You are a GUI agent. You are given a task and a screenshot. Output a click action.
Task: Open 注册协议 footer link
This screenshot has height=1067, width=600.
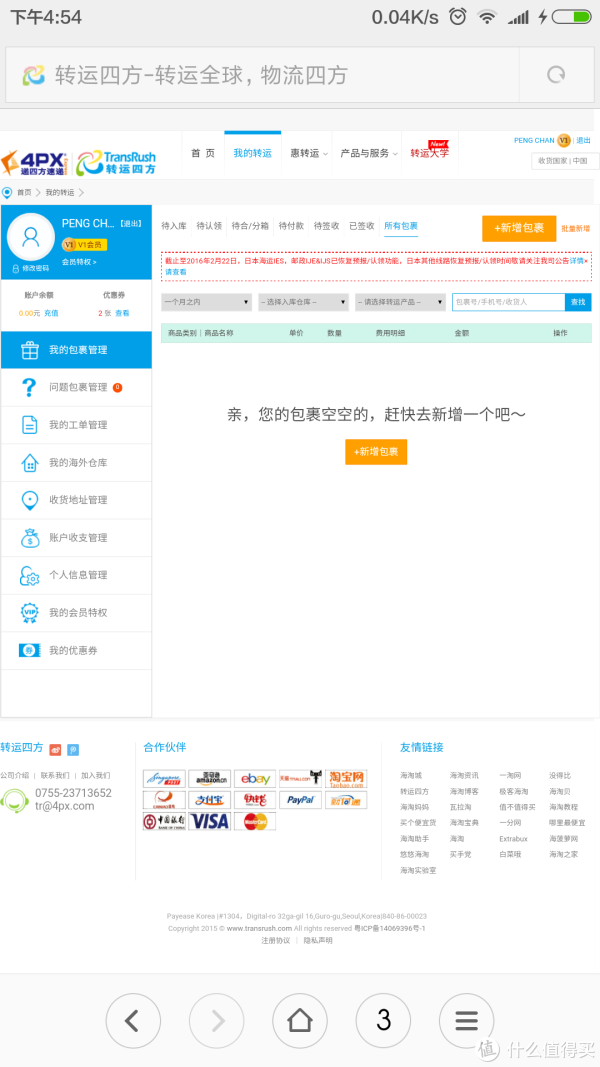pos(276,940)
